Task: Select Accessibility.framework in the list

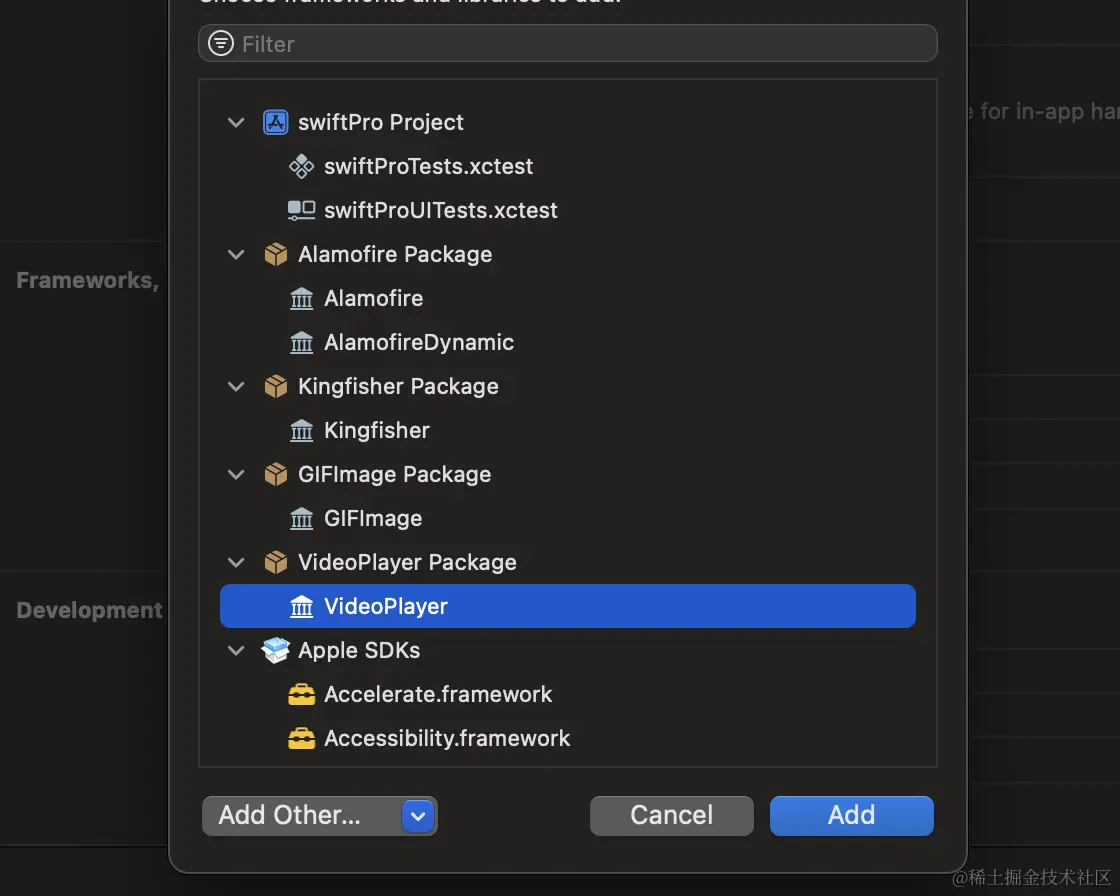Action: tap(447, 738)
